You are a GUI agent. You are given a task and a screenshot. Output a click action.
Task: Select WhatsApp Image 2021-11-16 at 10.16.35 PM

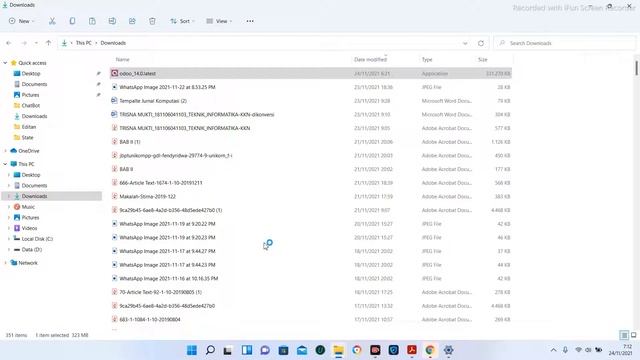311,278
